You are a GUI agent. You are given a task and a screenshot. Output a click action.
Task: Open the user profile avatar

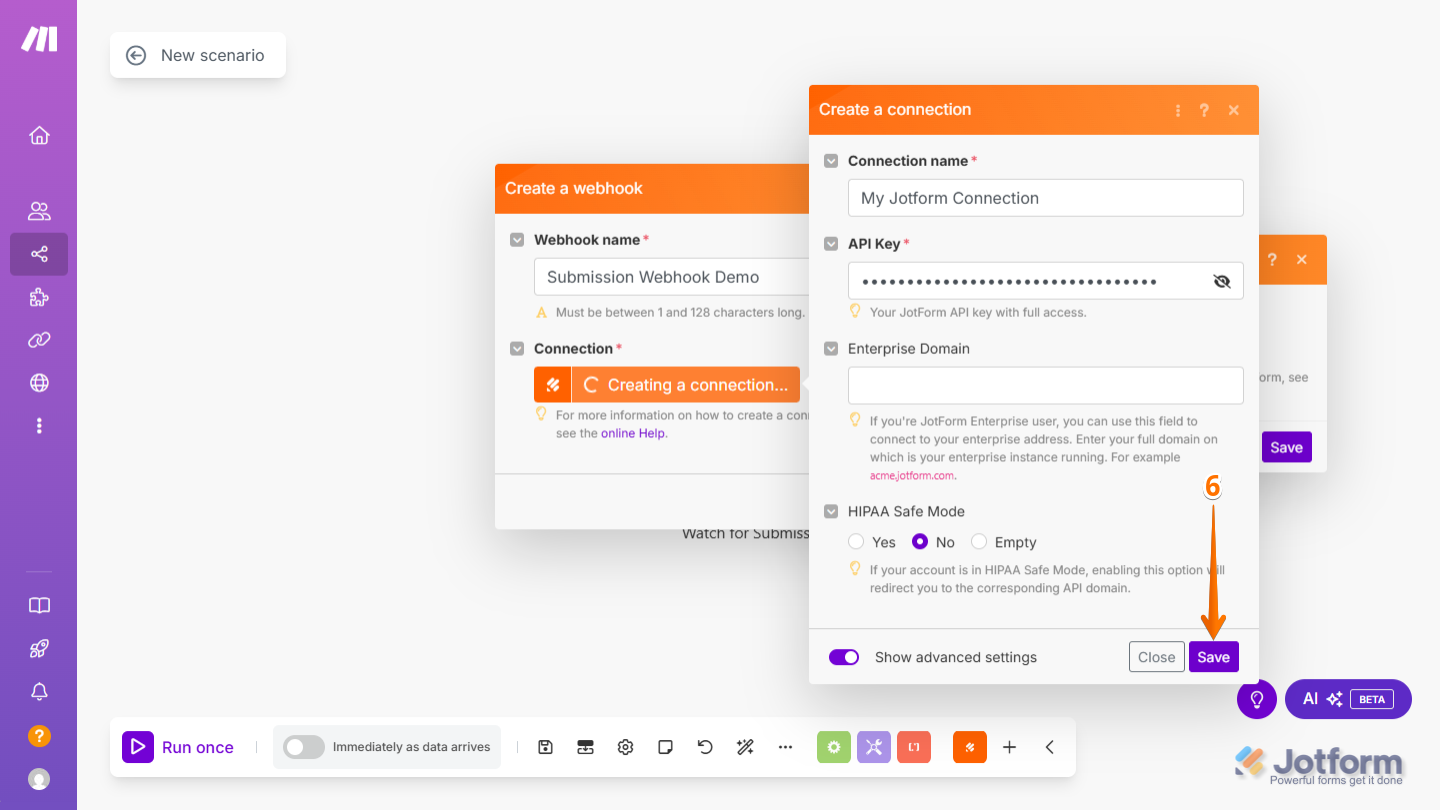pyautogui.click(x=39, y=779)
